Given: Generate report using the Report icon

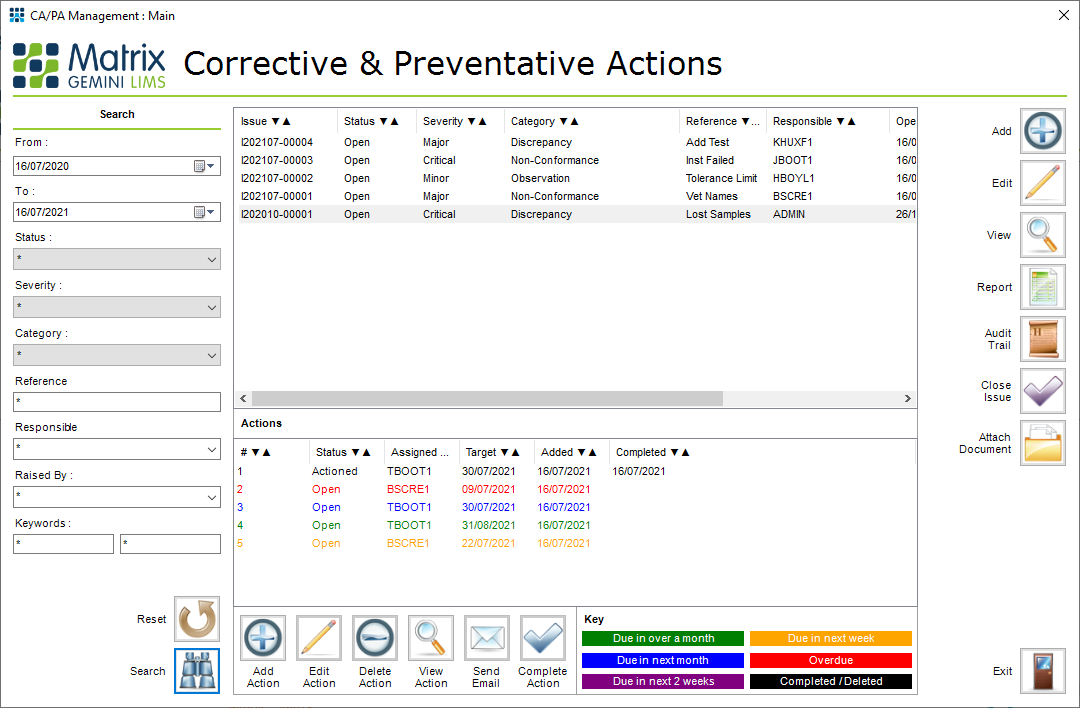Looking at the screenshot, I should click(1042, 288).
